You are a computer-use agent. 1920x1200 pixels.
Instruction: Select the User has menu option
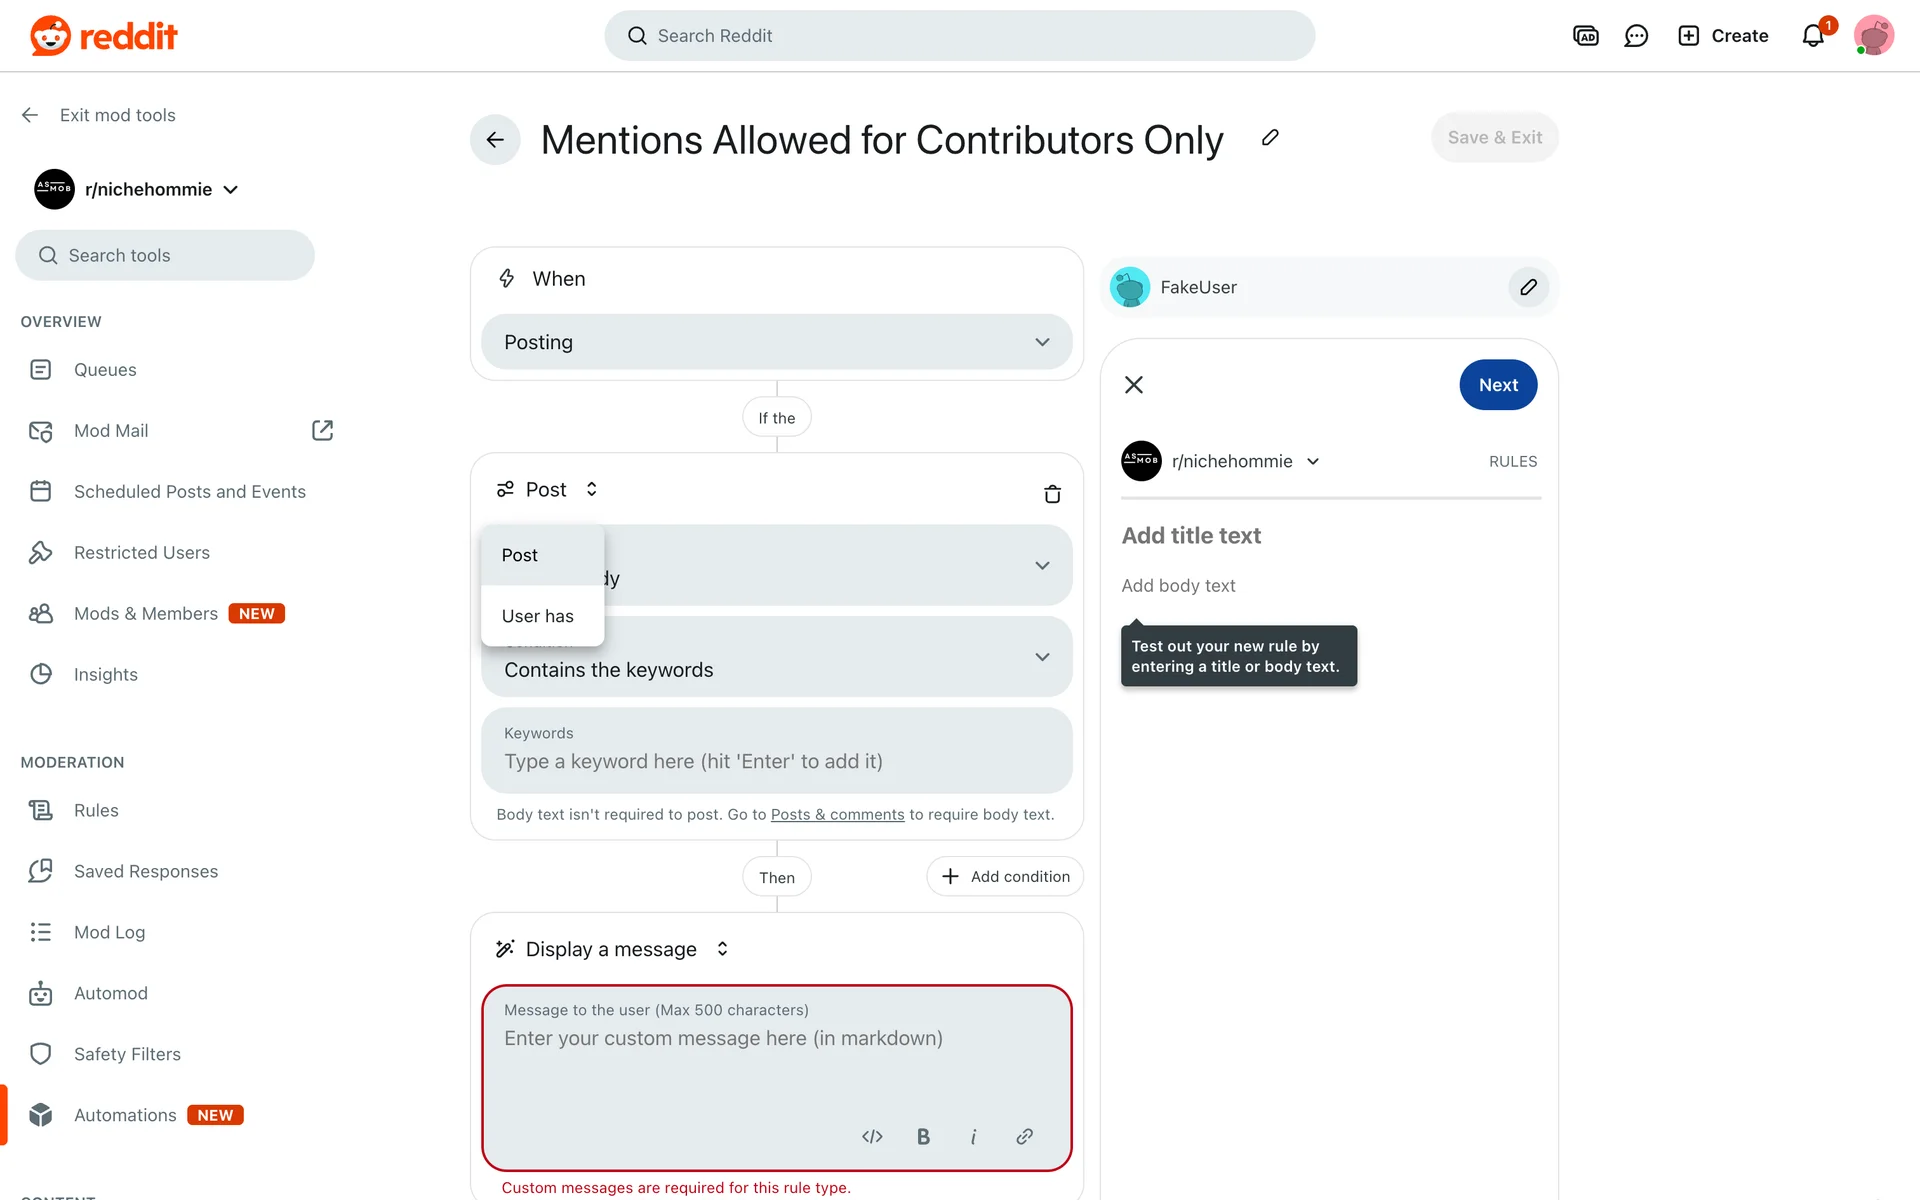[538, 616]
